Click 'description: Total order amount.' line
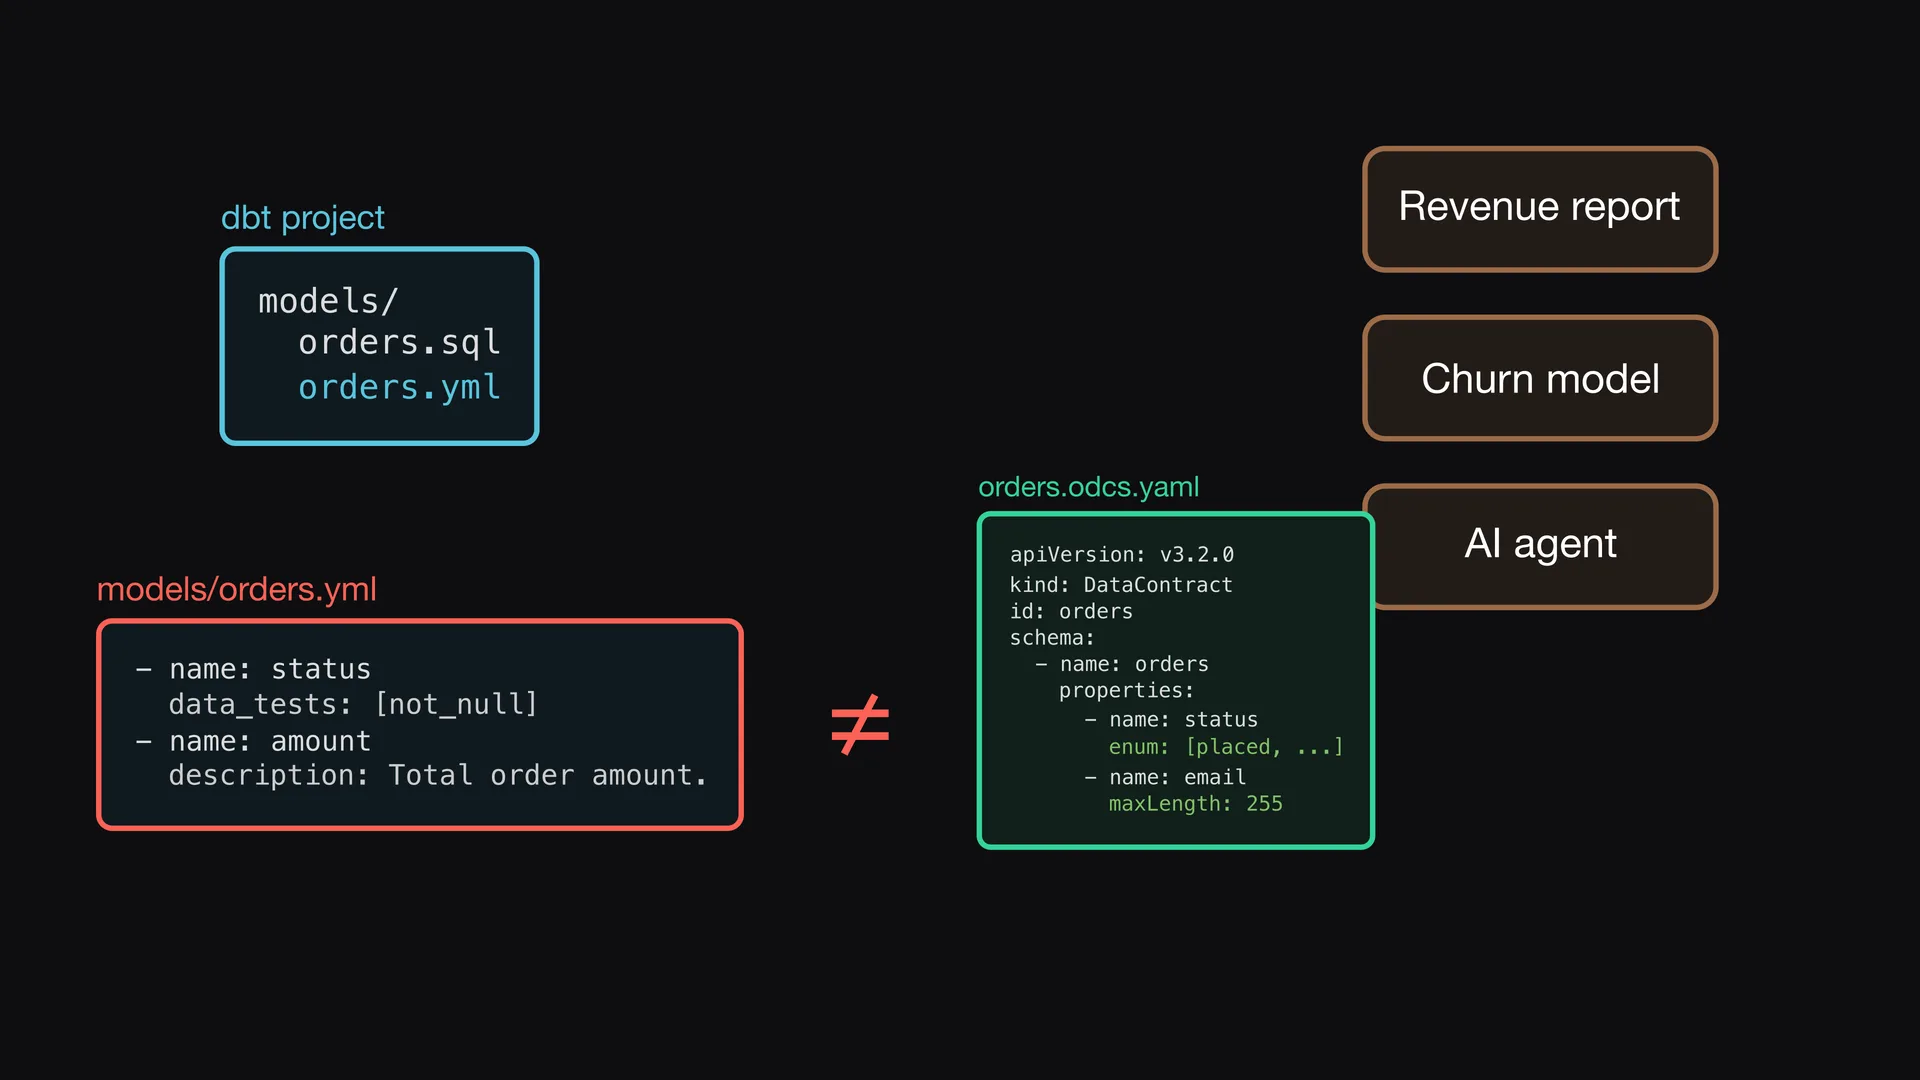The height and width of the screenshot is (1080, 1920). point(438,776)
